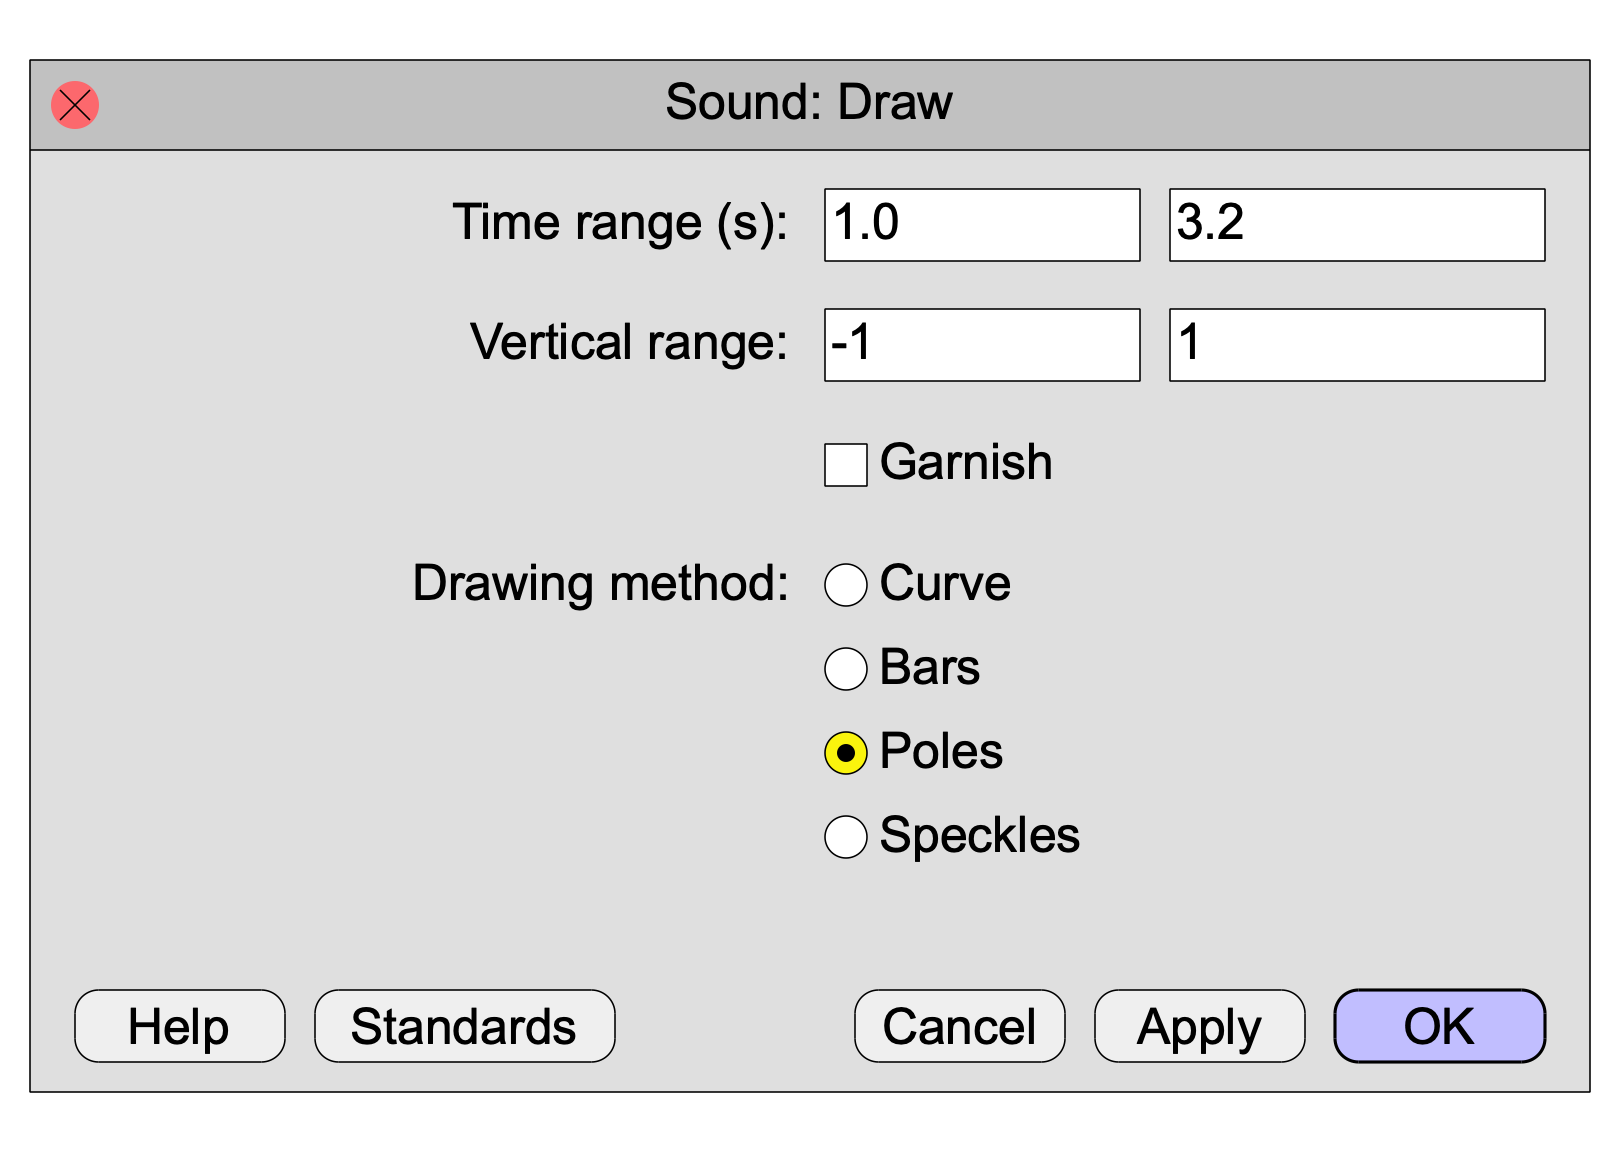Confirm the settings with OK
The width and height of the screenshot is (1620, 1152).
point(1440,1026)
